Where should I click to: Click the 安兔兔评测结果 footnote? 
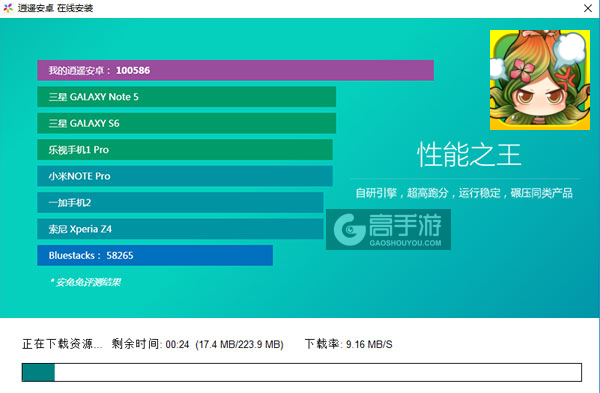pyautogui.click(x=85, y=282)
